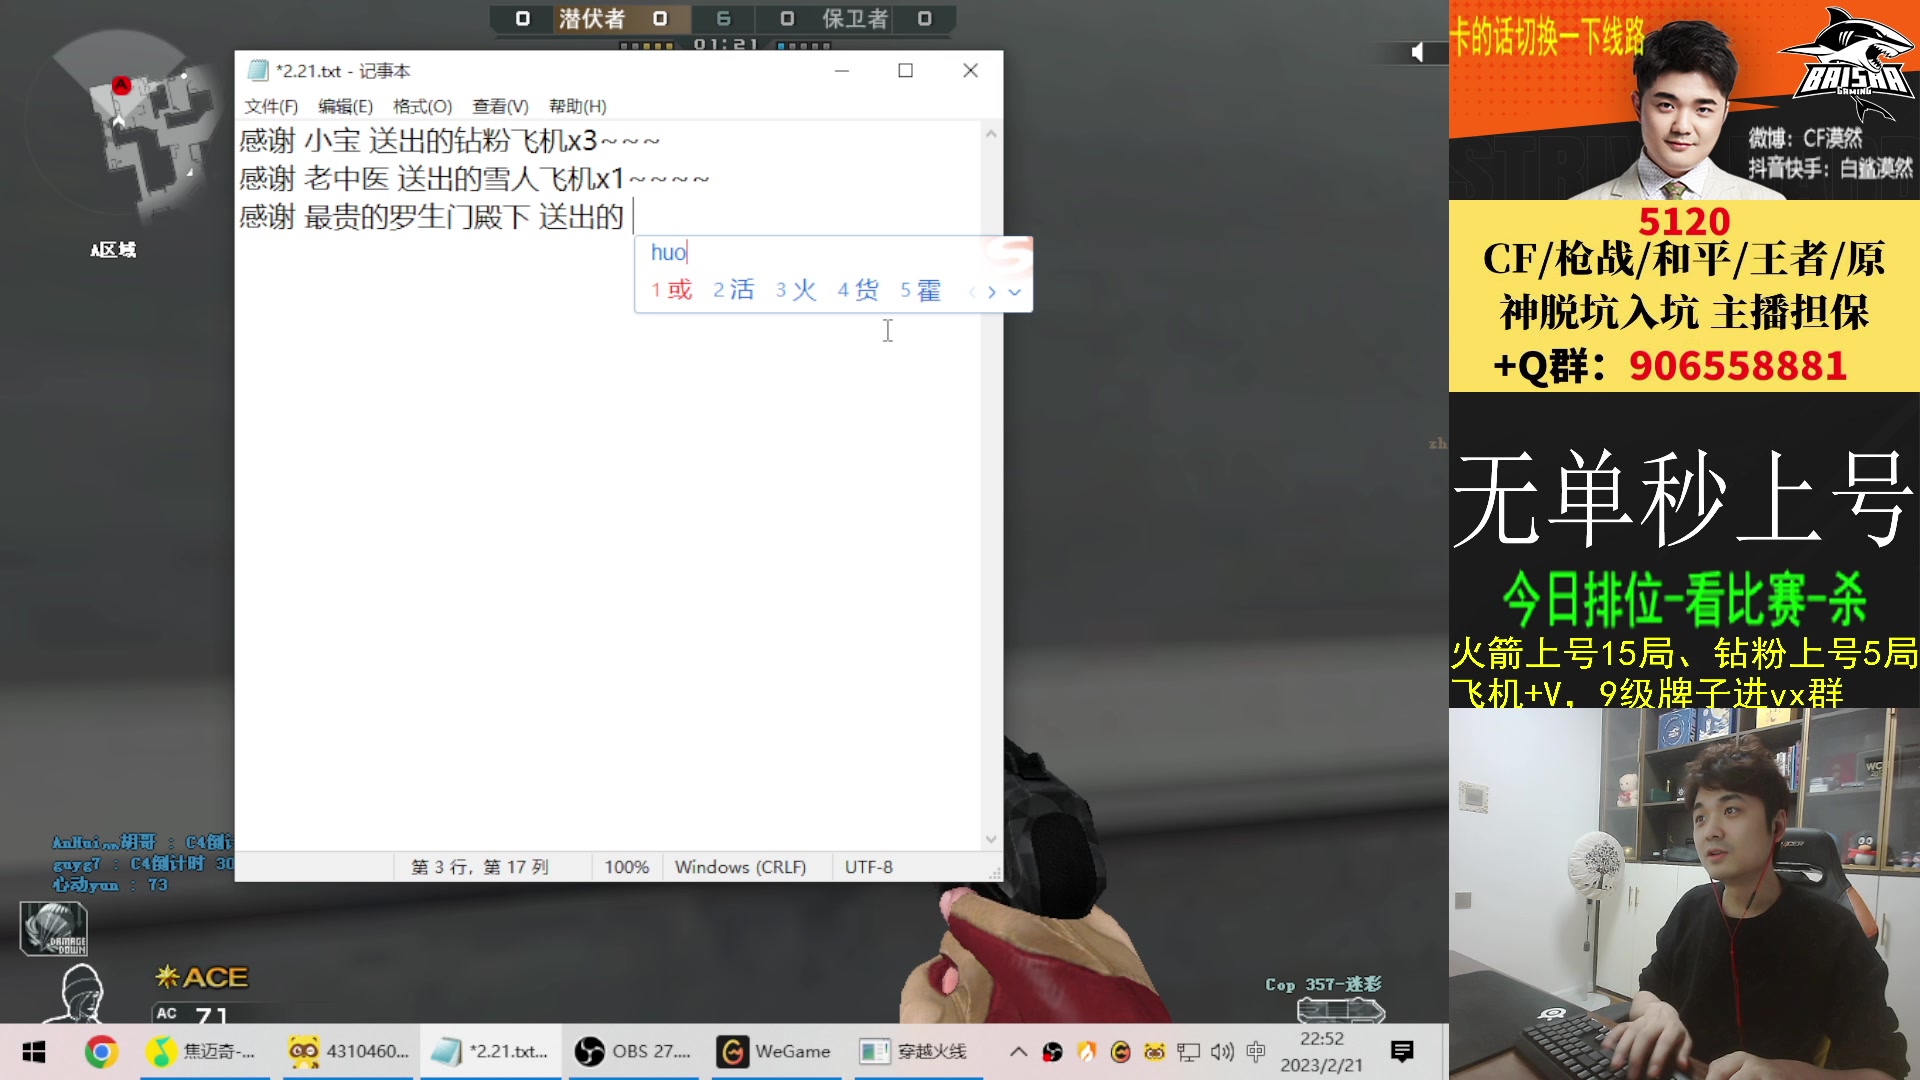Click the orange flame tray icon
1920x1080 pixels.
[x=1086, y=1052]
